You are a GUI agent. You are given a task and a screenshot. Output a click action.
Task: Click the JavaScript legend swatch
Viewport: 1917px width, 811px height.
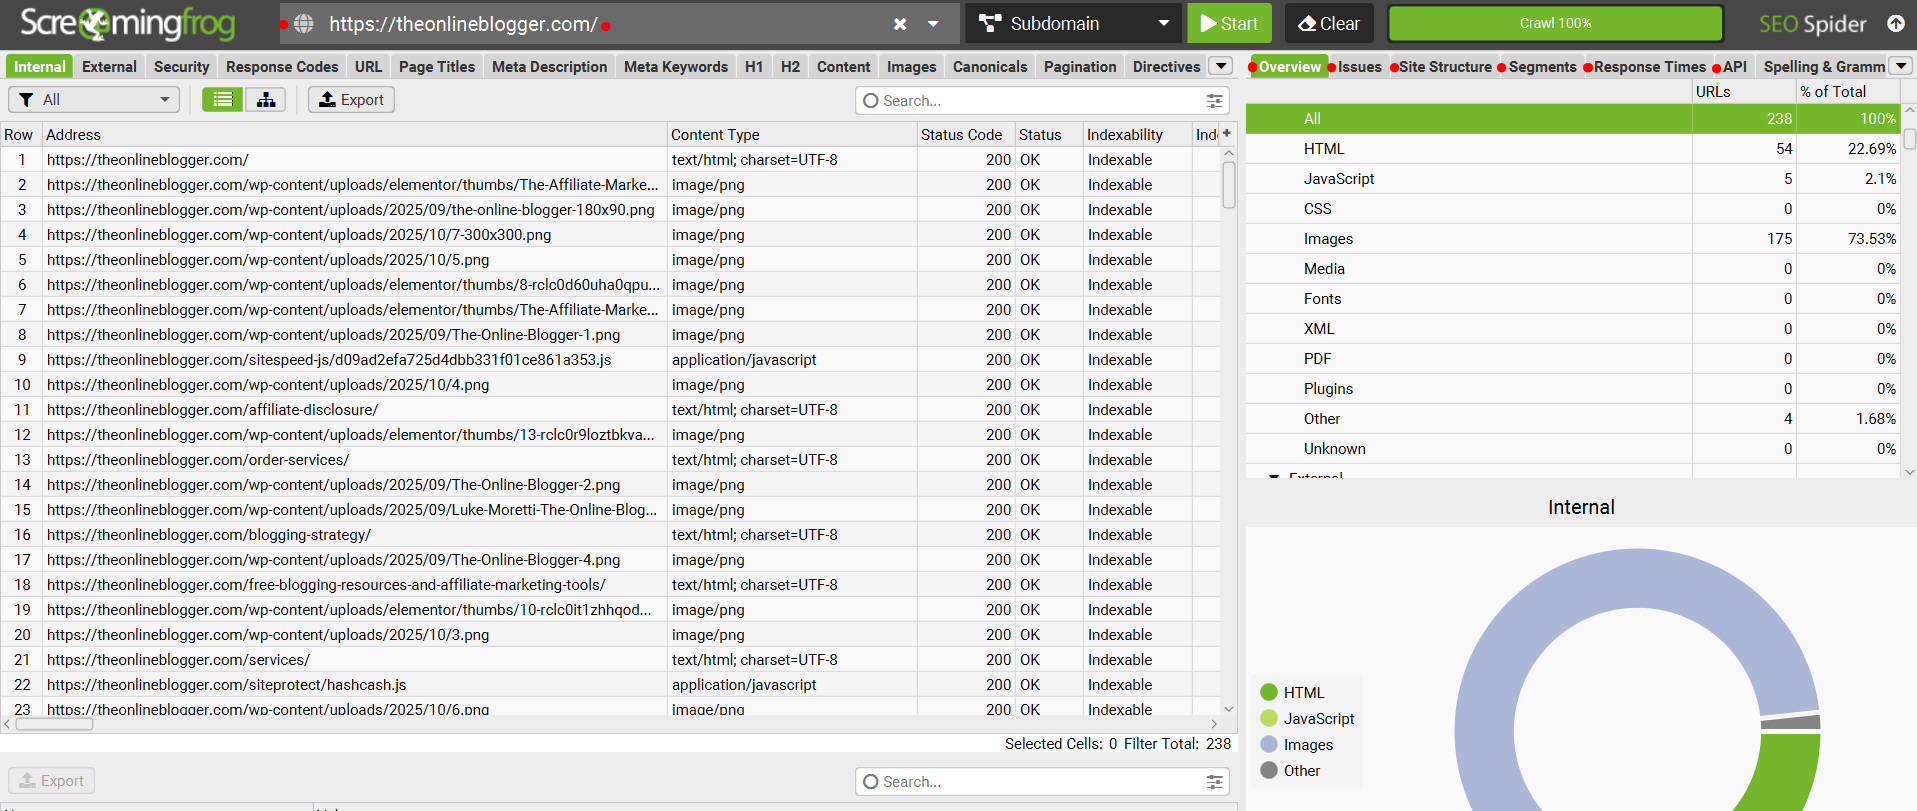point(1269,718)
